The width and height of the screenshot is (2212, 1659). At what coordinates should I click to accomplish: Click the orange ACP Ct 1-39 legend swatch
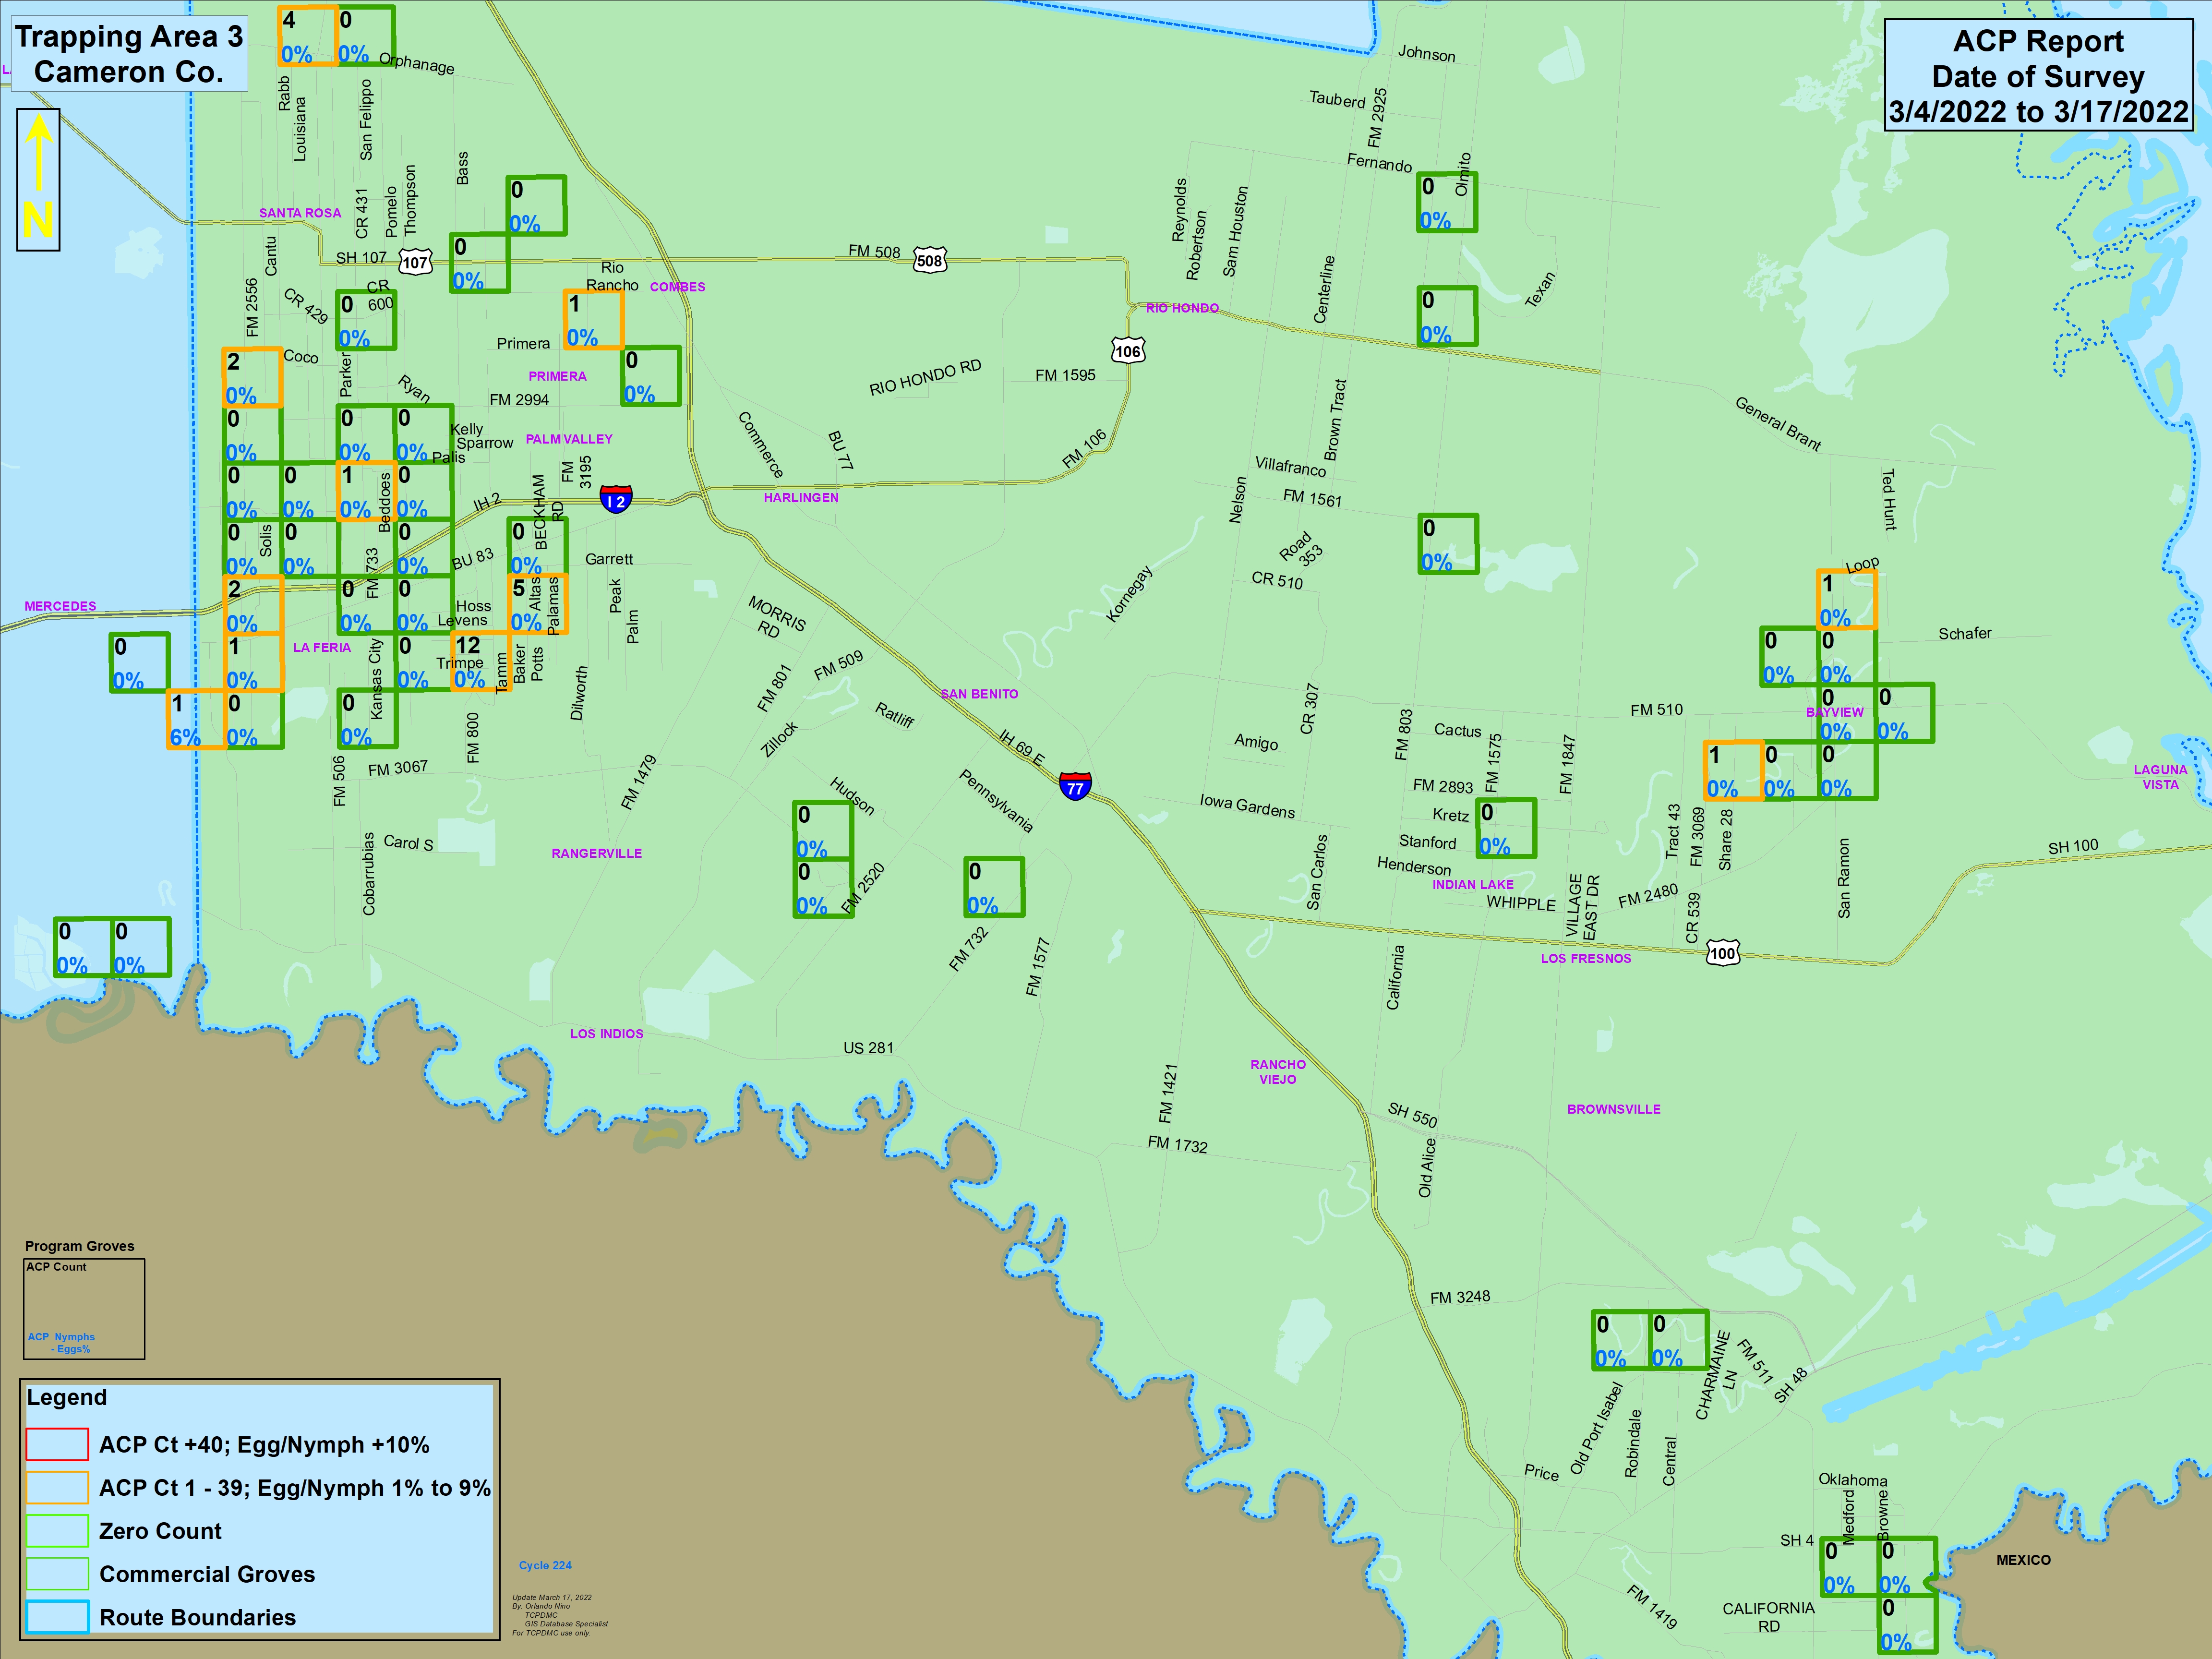coord(58,1488)
